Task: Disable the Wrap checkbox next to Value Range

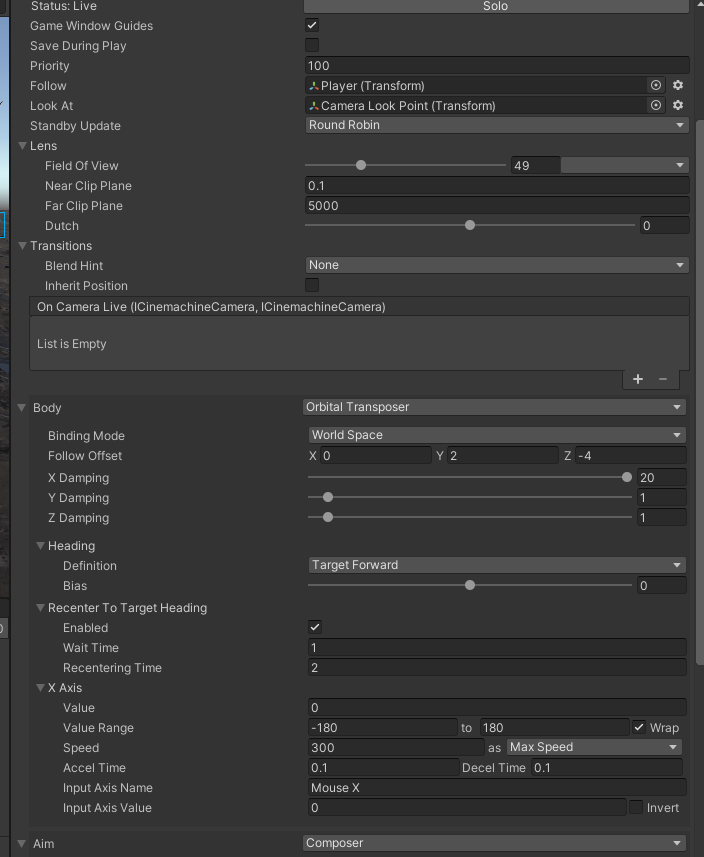Action: tap(637, 727)
